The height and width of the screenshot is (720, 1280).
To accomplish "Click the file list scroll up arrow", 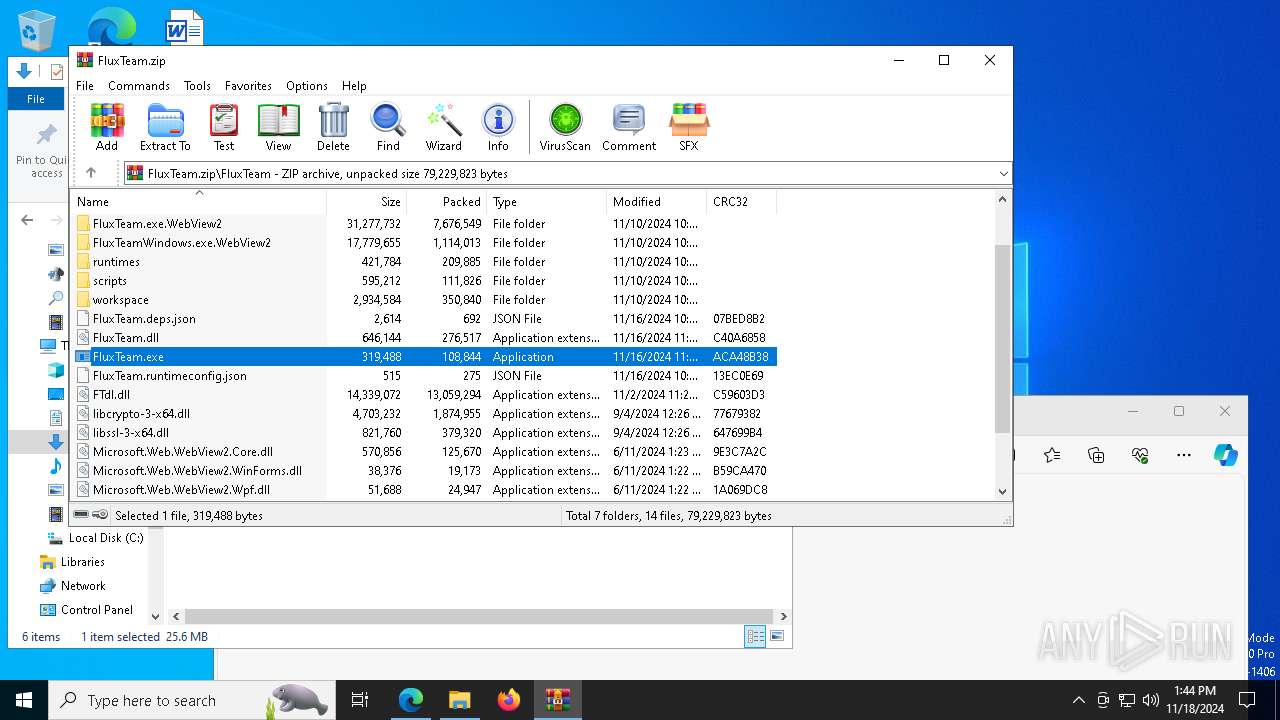I will click(x=1003, y=199).
